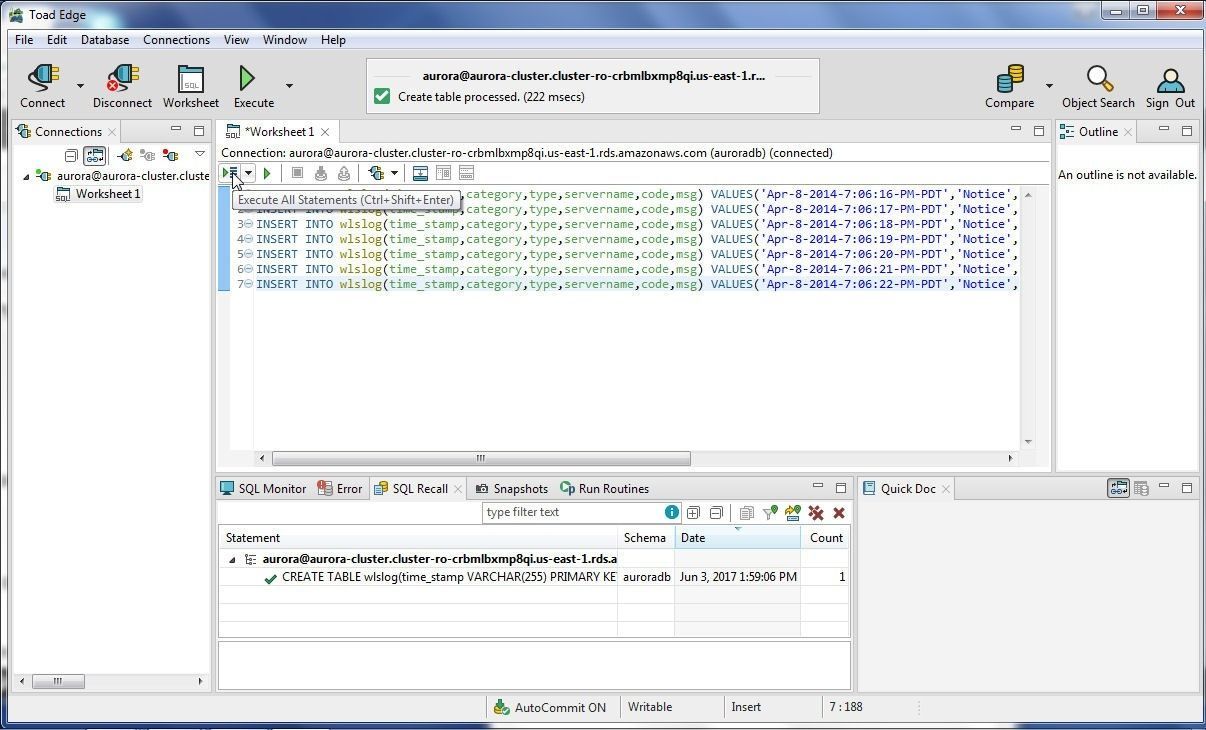1206x730 pixels.
Task: Click the green Execute arrow
Action: point(247,79)
